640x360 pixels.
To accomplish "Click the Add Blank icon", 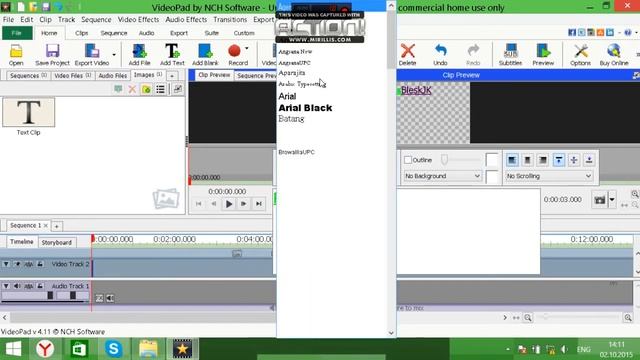I will (205, 55).
